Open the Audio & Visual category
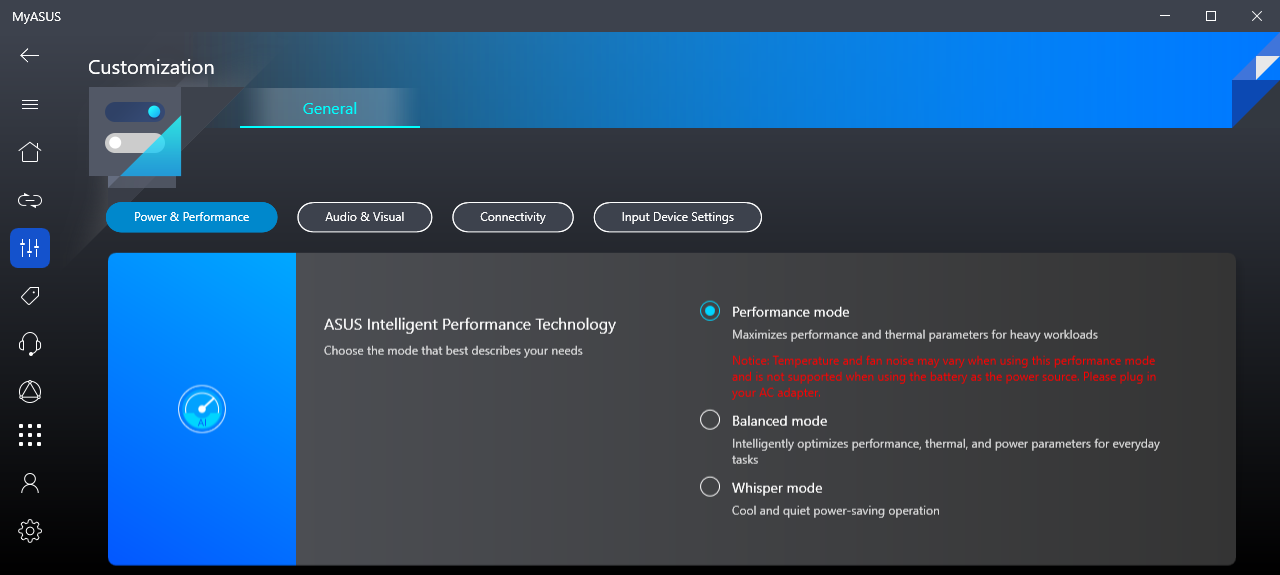 tap(365, 217)
